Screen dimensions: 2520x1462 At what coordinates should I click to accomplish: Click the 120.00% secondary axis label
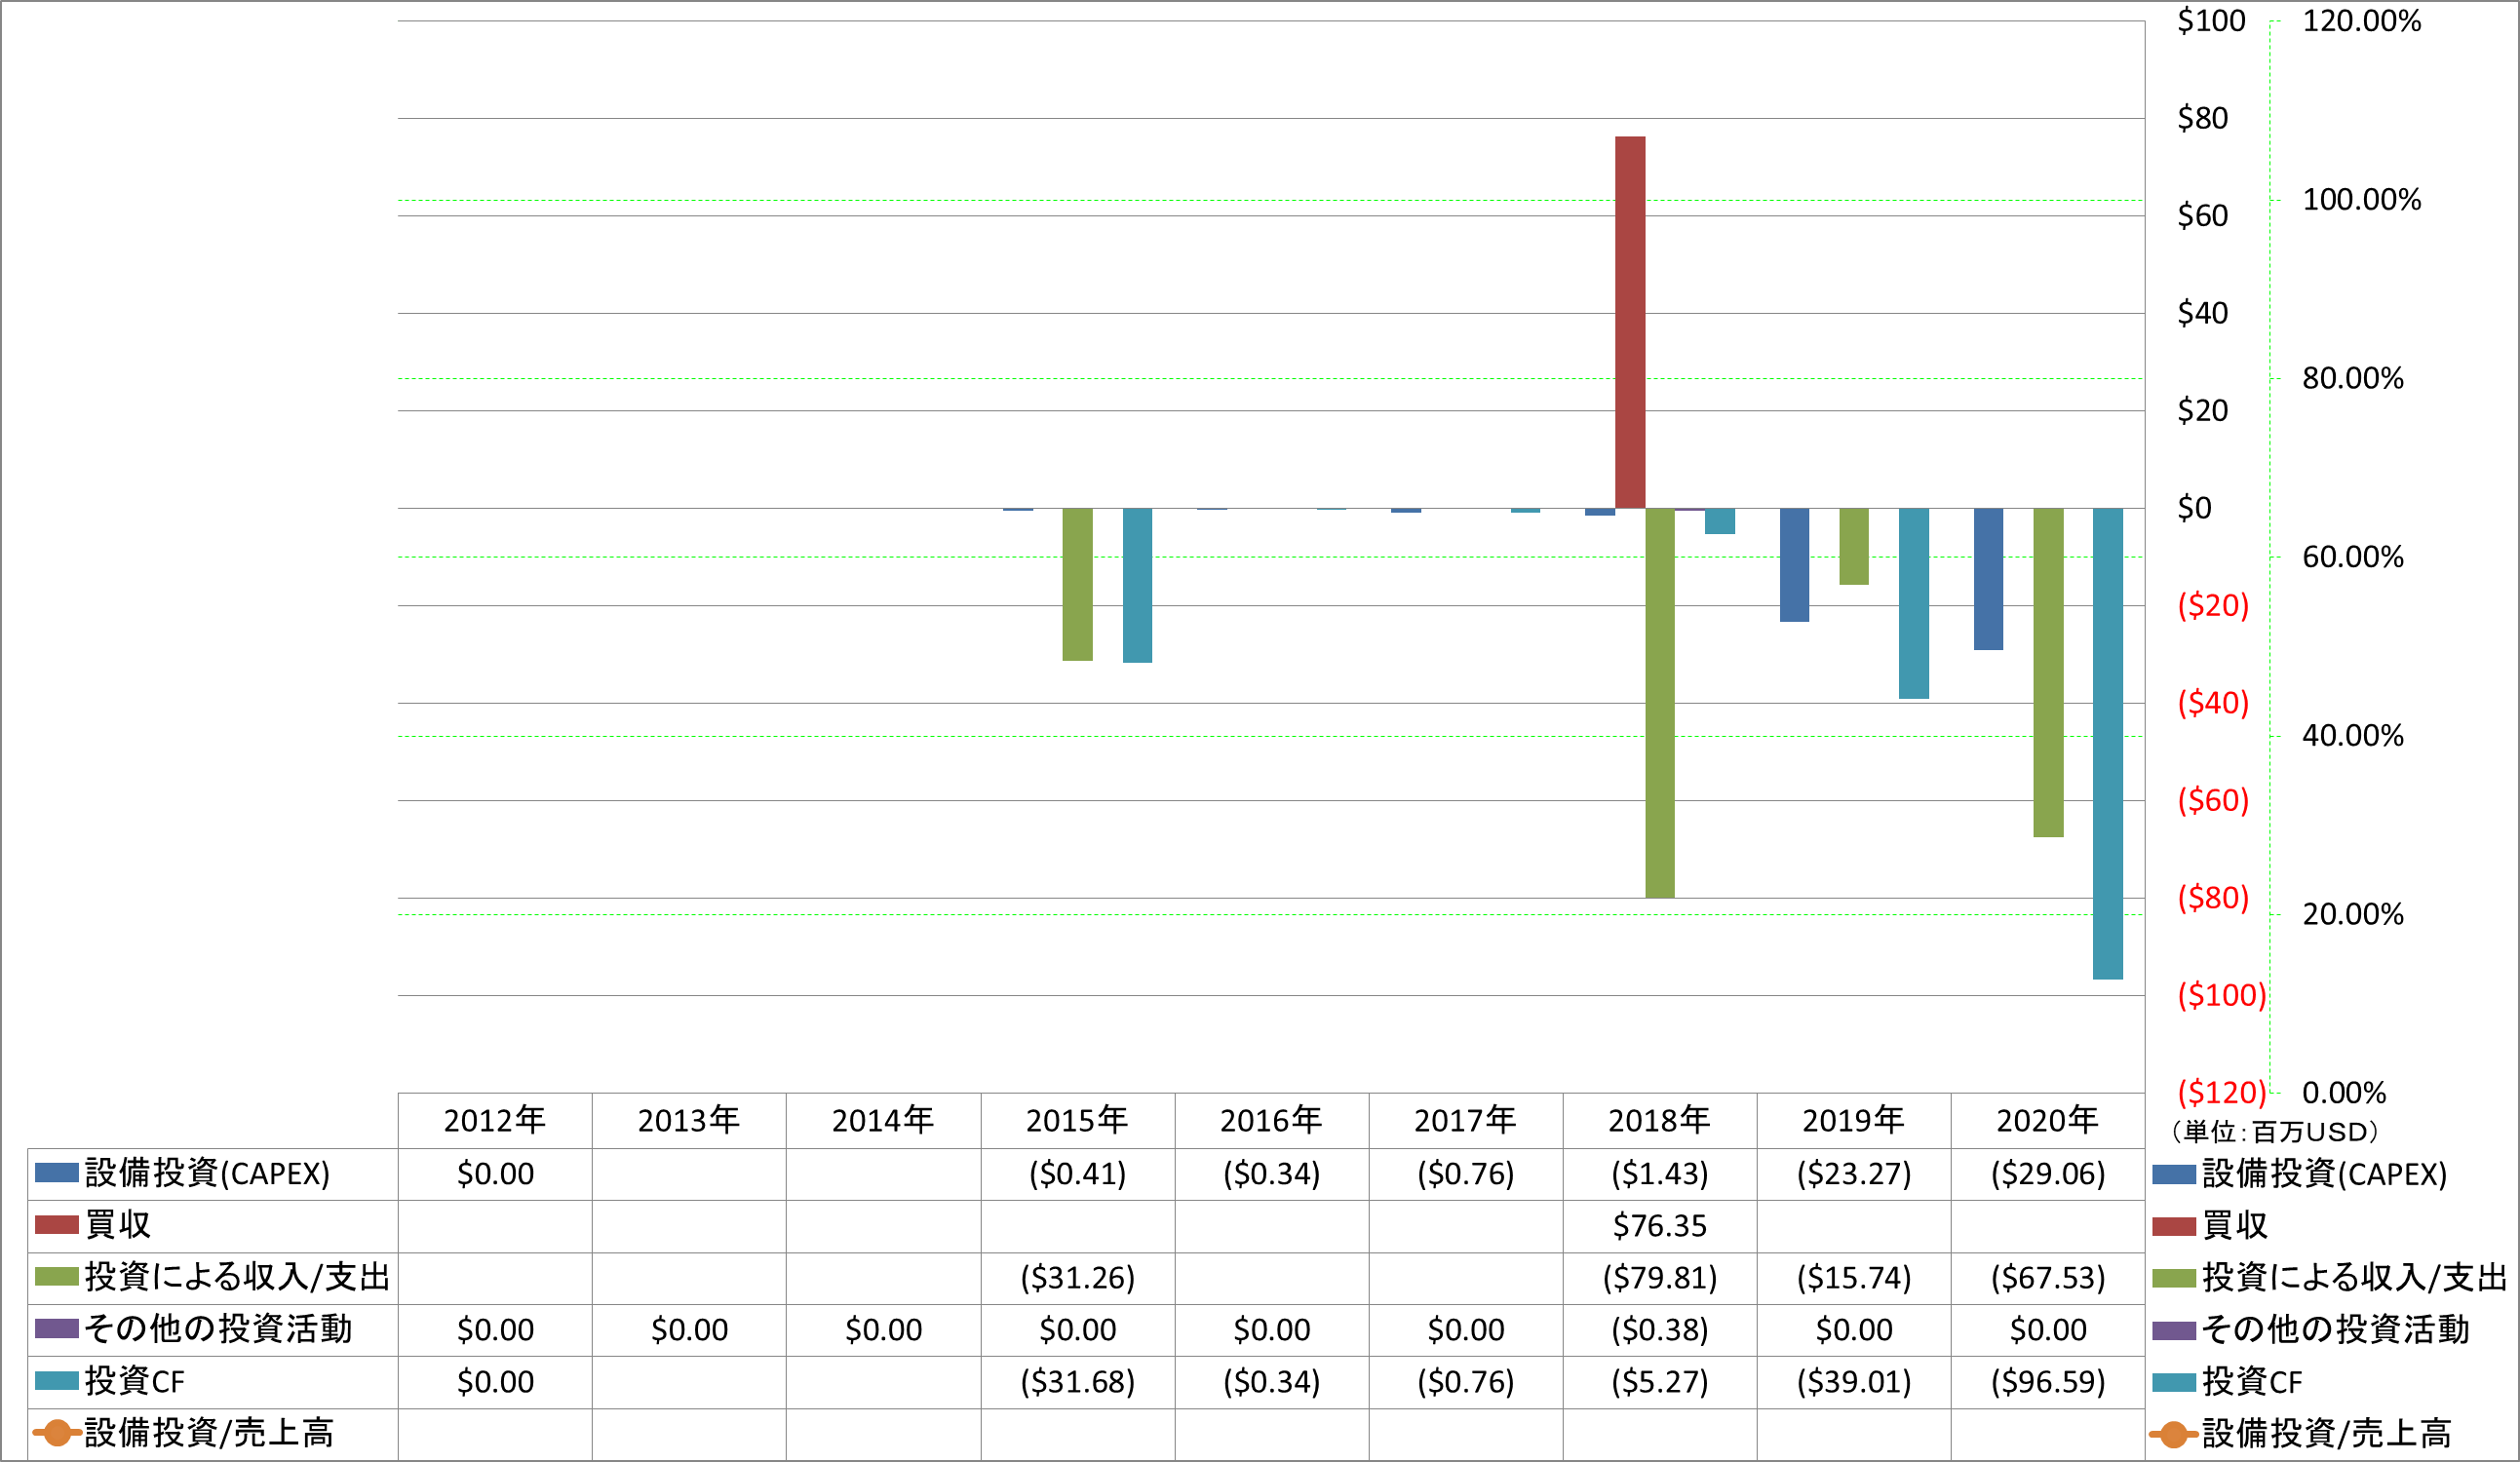pos(2362,21)
